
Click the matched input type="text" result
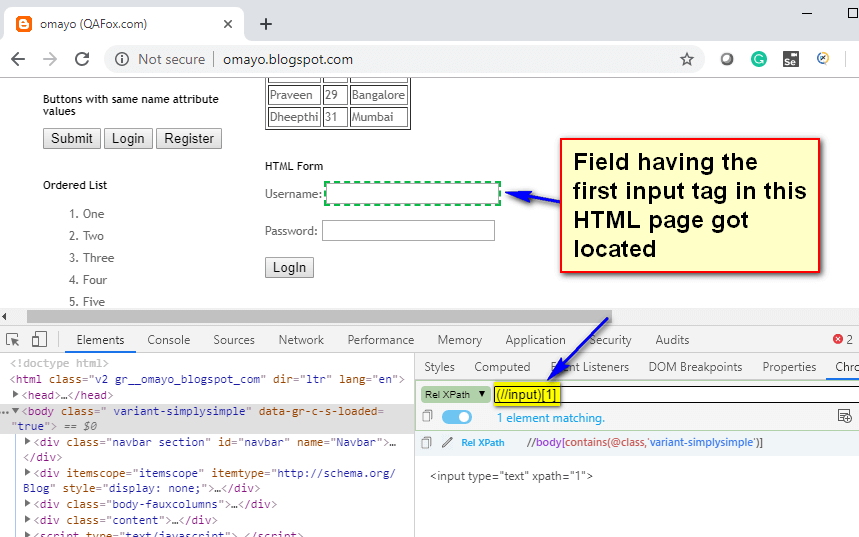click(511, 476)
